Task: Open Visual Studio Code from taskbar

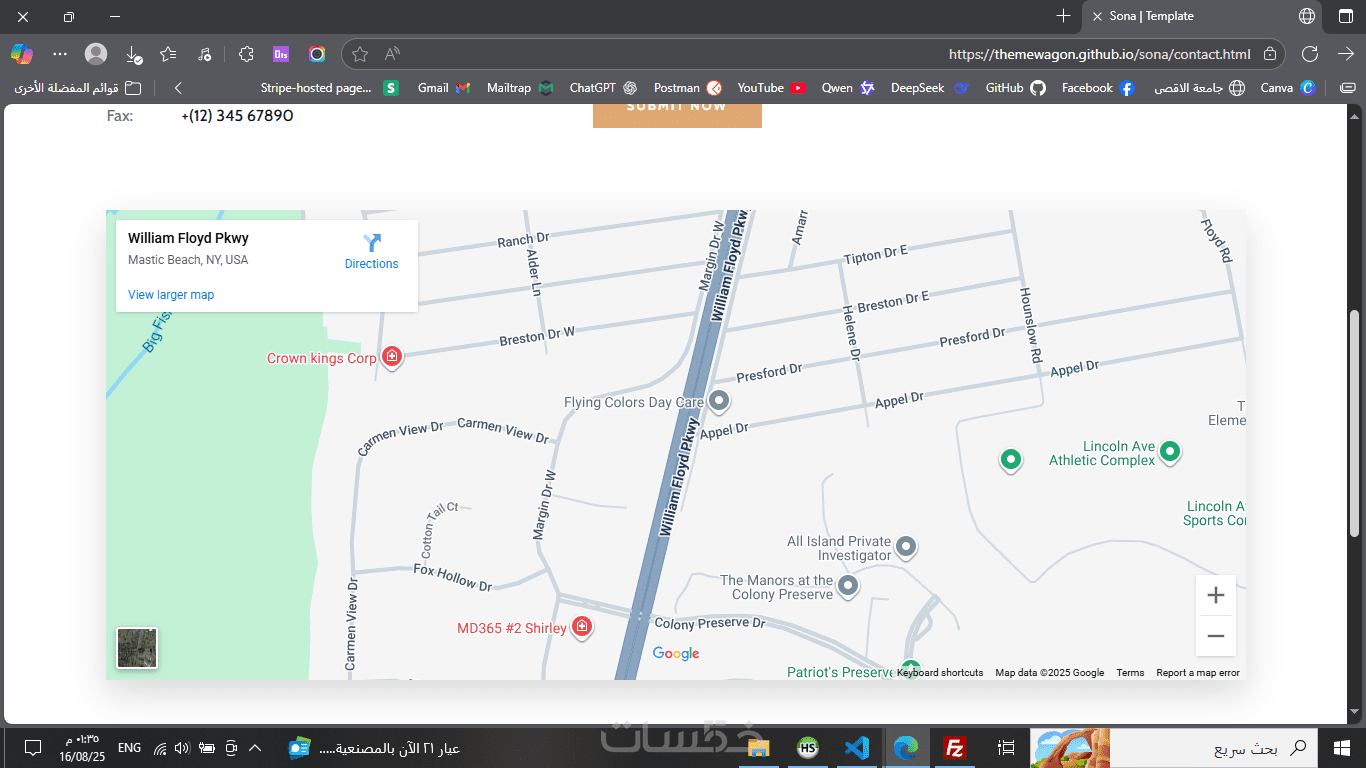Action: point(856,747)
